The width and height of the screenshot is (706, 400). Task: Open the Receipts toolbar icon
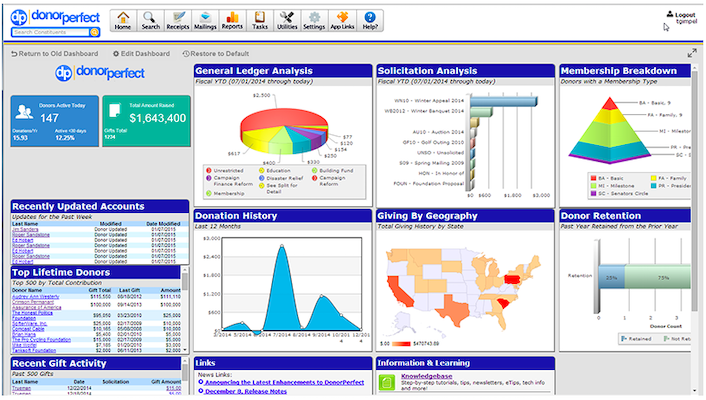pos(178,21)
